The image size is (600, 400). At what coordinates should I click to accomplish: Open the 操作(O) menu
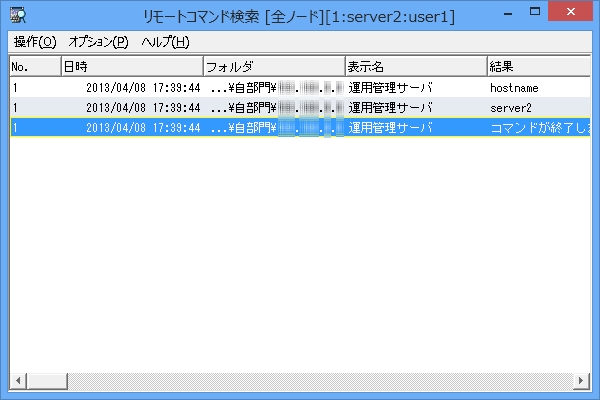click(x=35, y=42)
